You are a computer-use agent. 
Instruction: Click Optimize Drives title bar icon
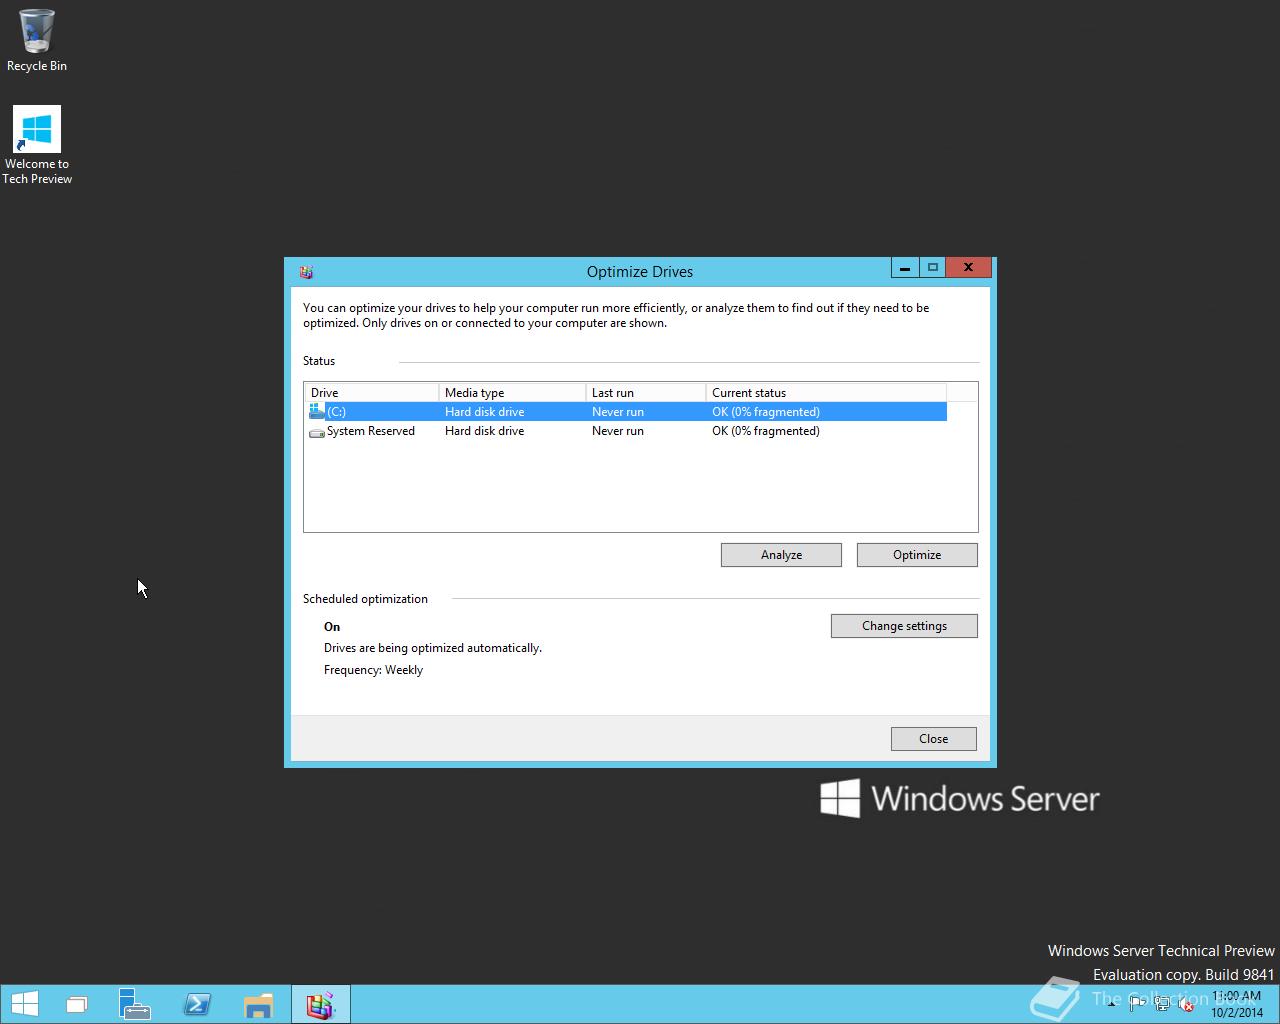306,271
